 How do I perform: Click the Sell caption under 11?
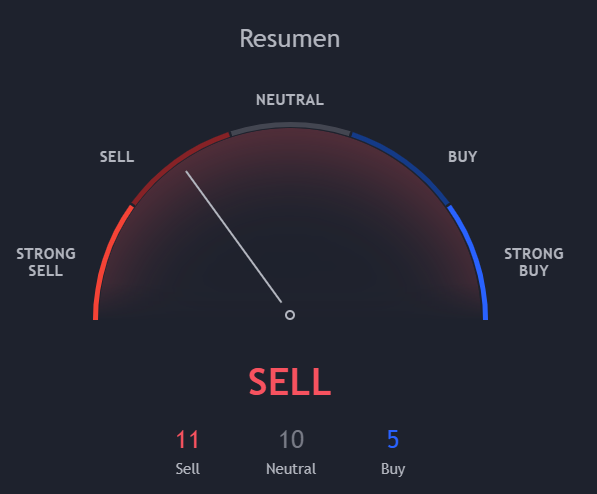[188, 469]
